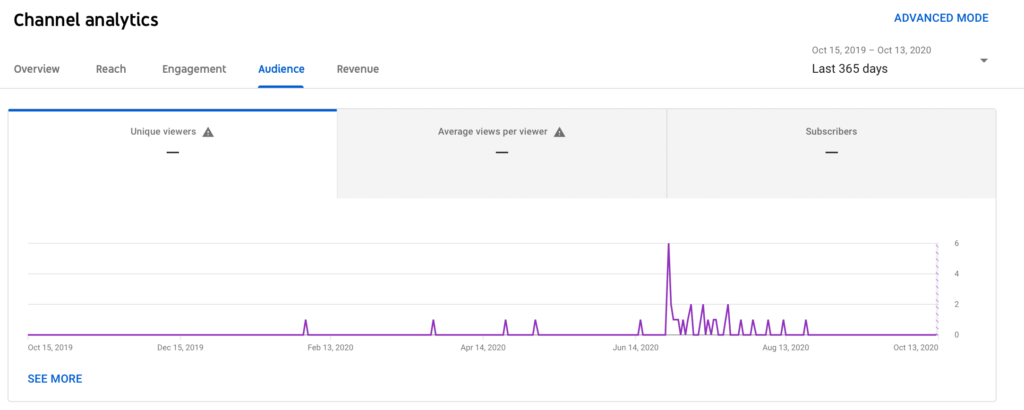Switch to the Revenue tab
The width and height of the screenshot is (1024, 410).
pyautogui.click(x=357, y=69)
